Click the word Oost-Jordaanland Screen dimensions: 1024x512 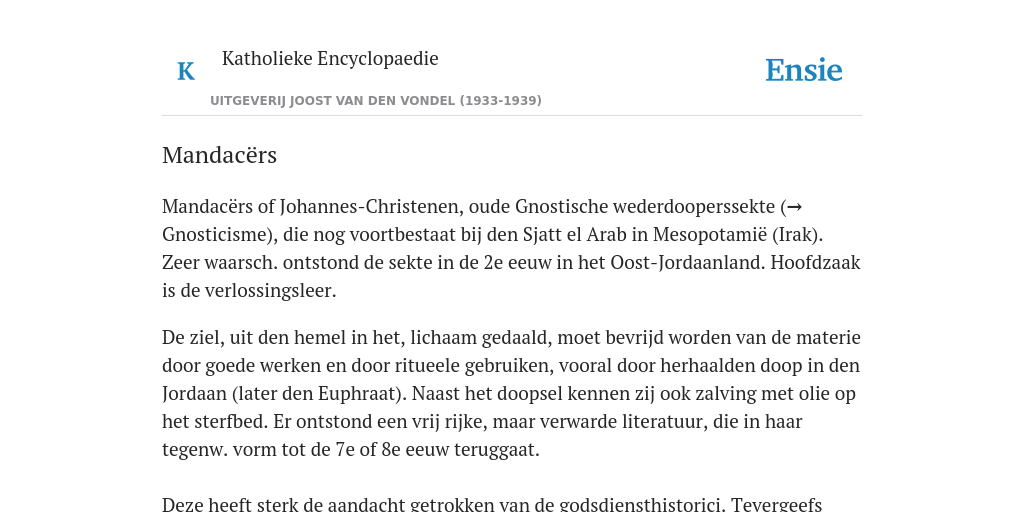click(x=688, y=263)
